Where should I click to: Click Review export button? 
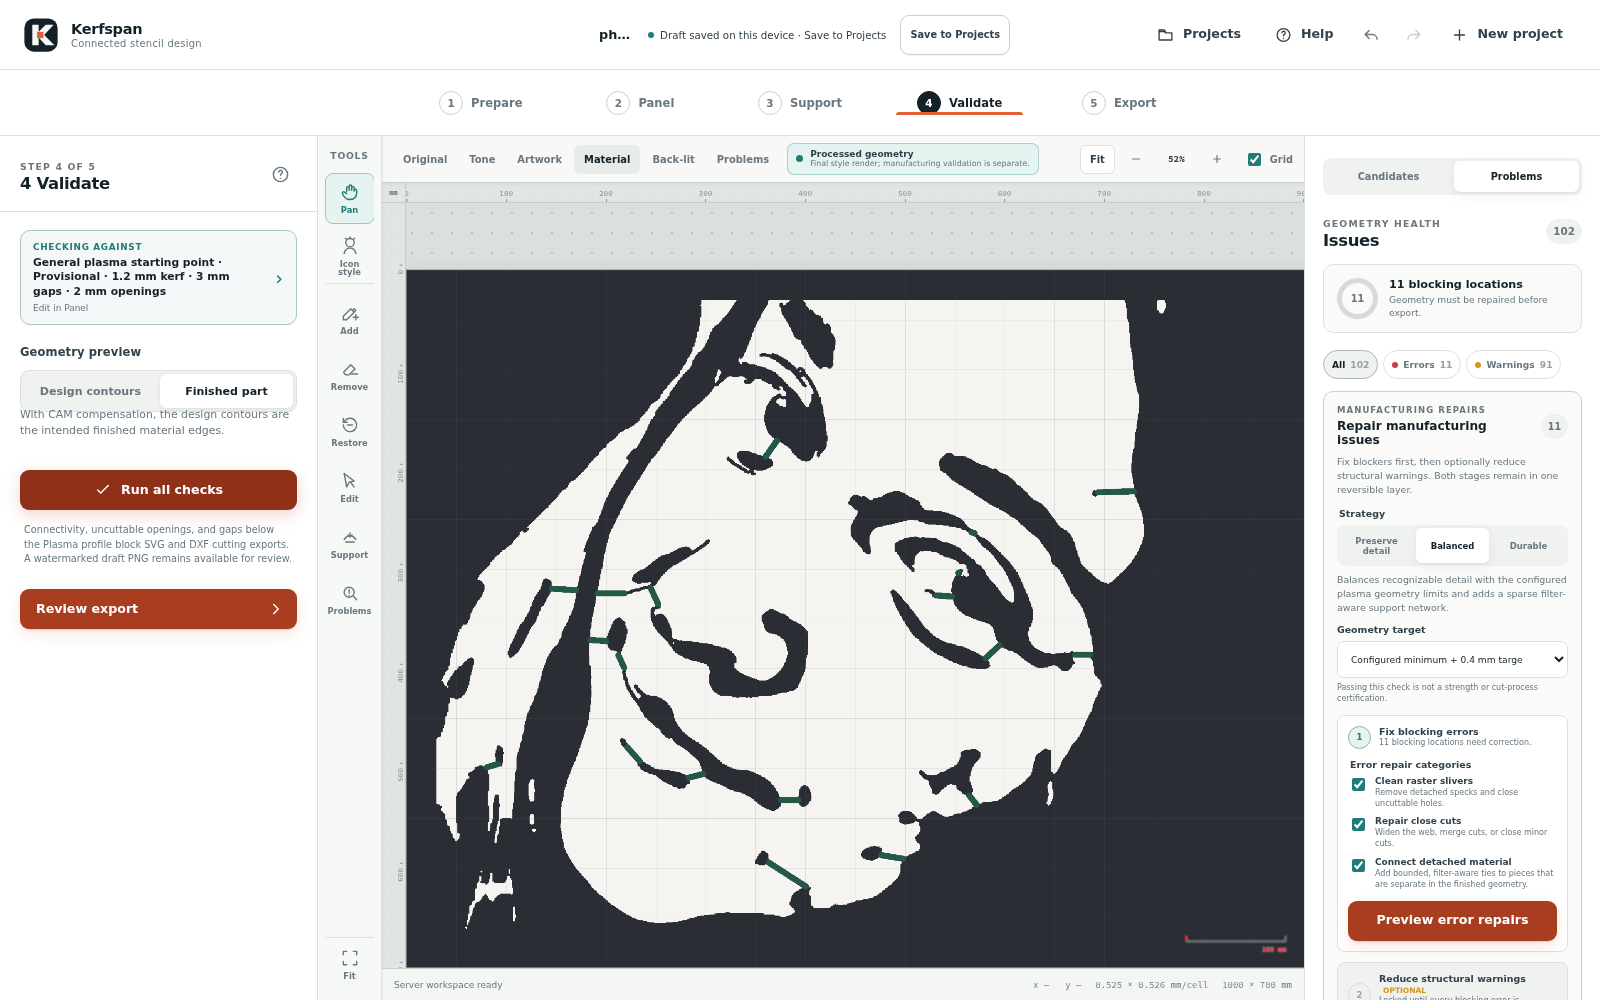(158, 609)
